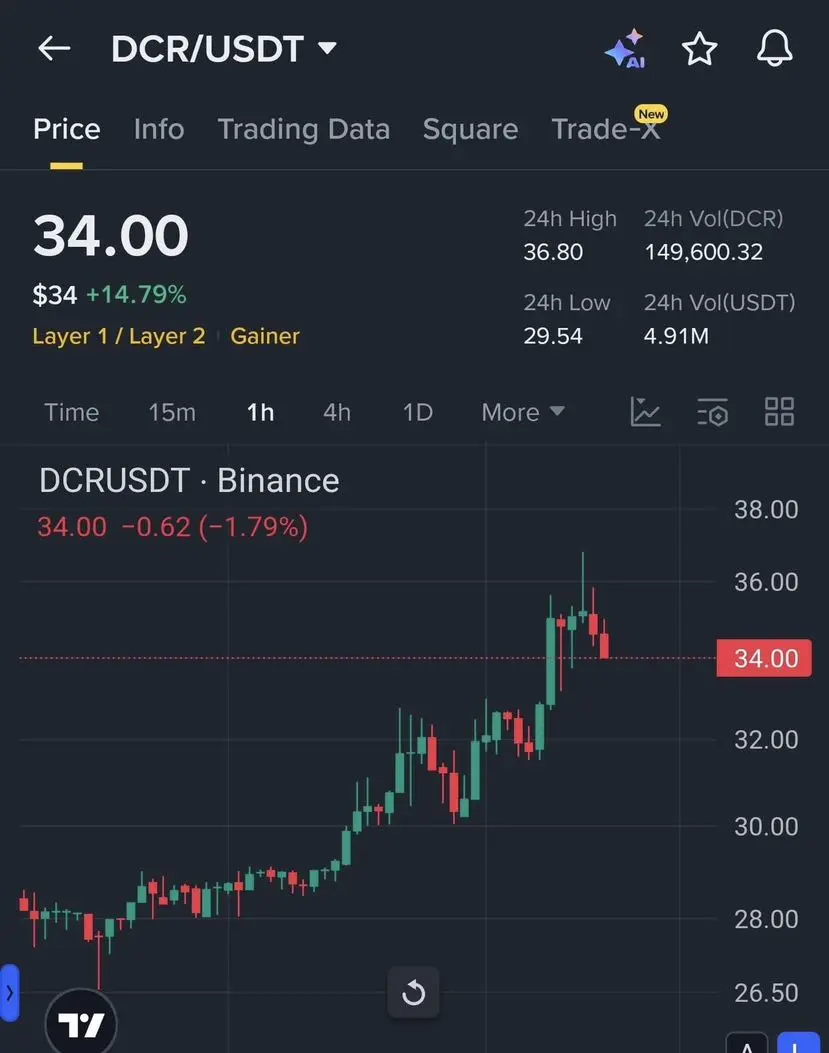Viewport: 829px width, 1053px height.
Task: Open the Trading Data tab
Action: pyautogui.click(x=304, y=130)
